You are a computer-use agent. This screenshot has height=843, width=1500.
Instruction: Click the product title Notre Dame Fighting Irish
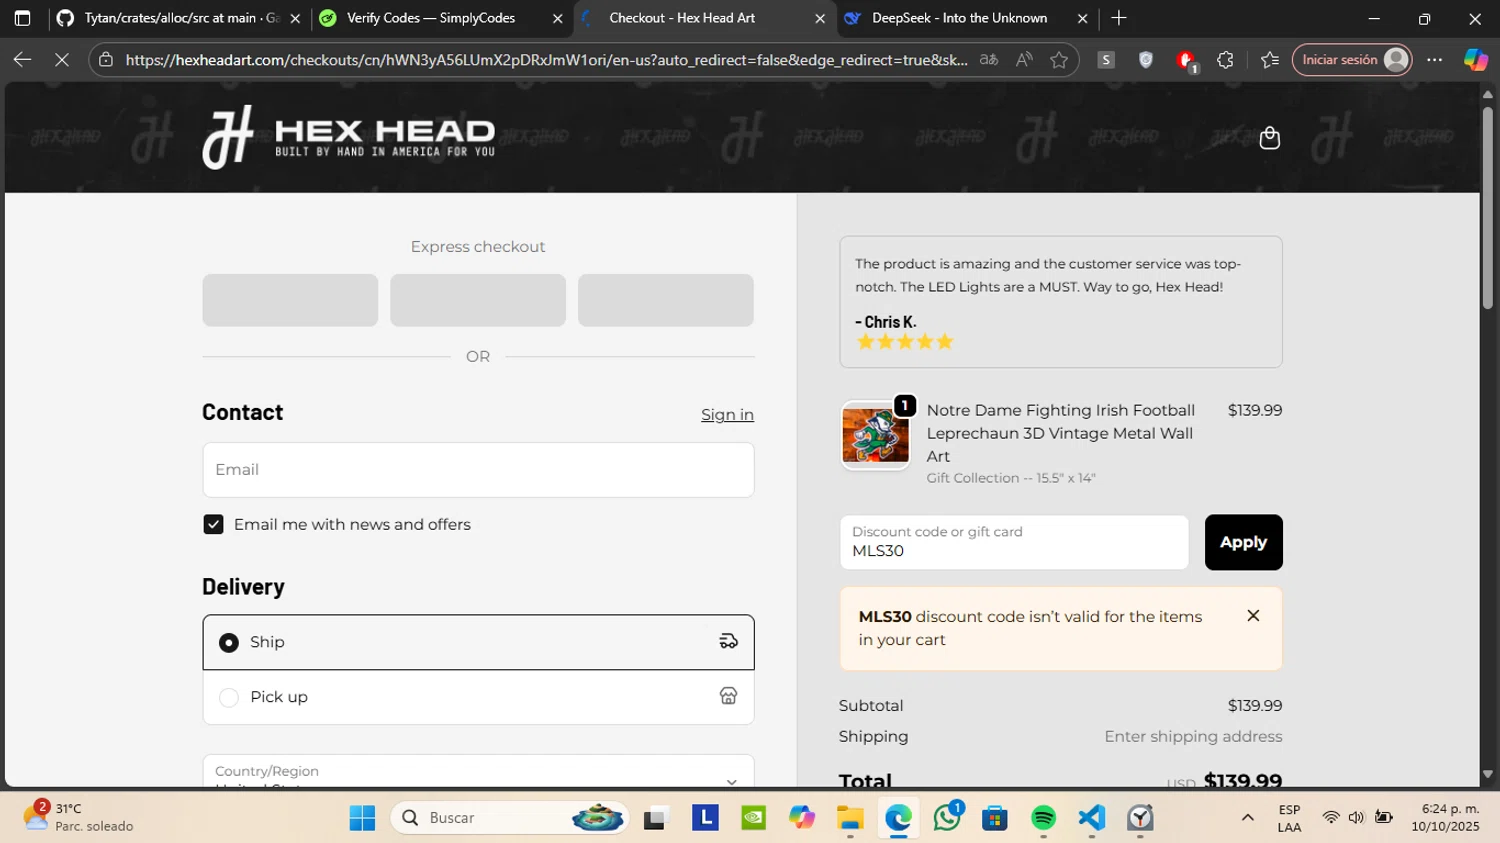1060,433
